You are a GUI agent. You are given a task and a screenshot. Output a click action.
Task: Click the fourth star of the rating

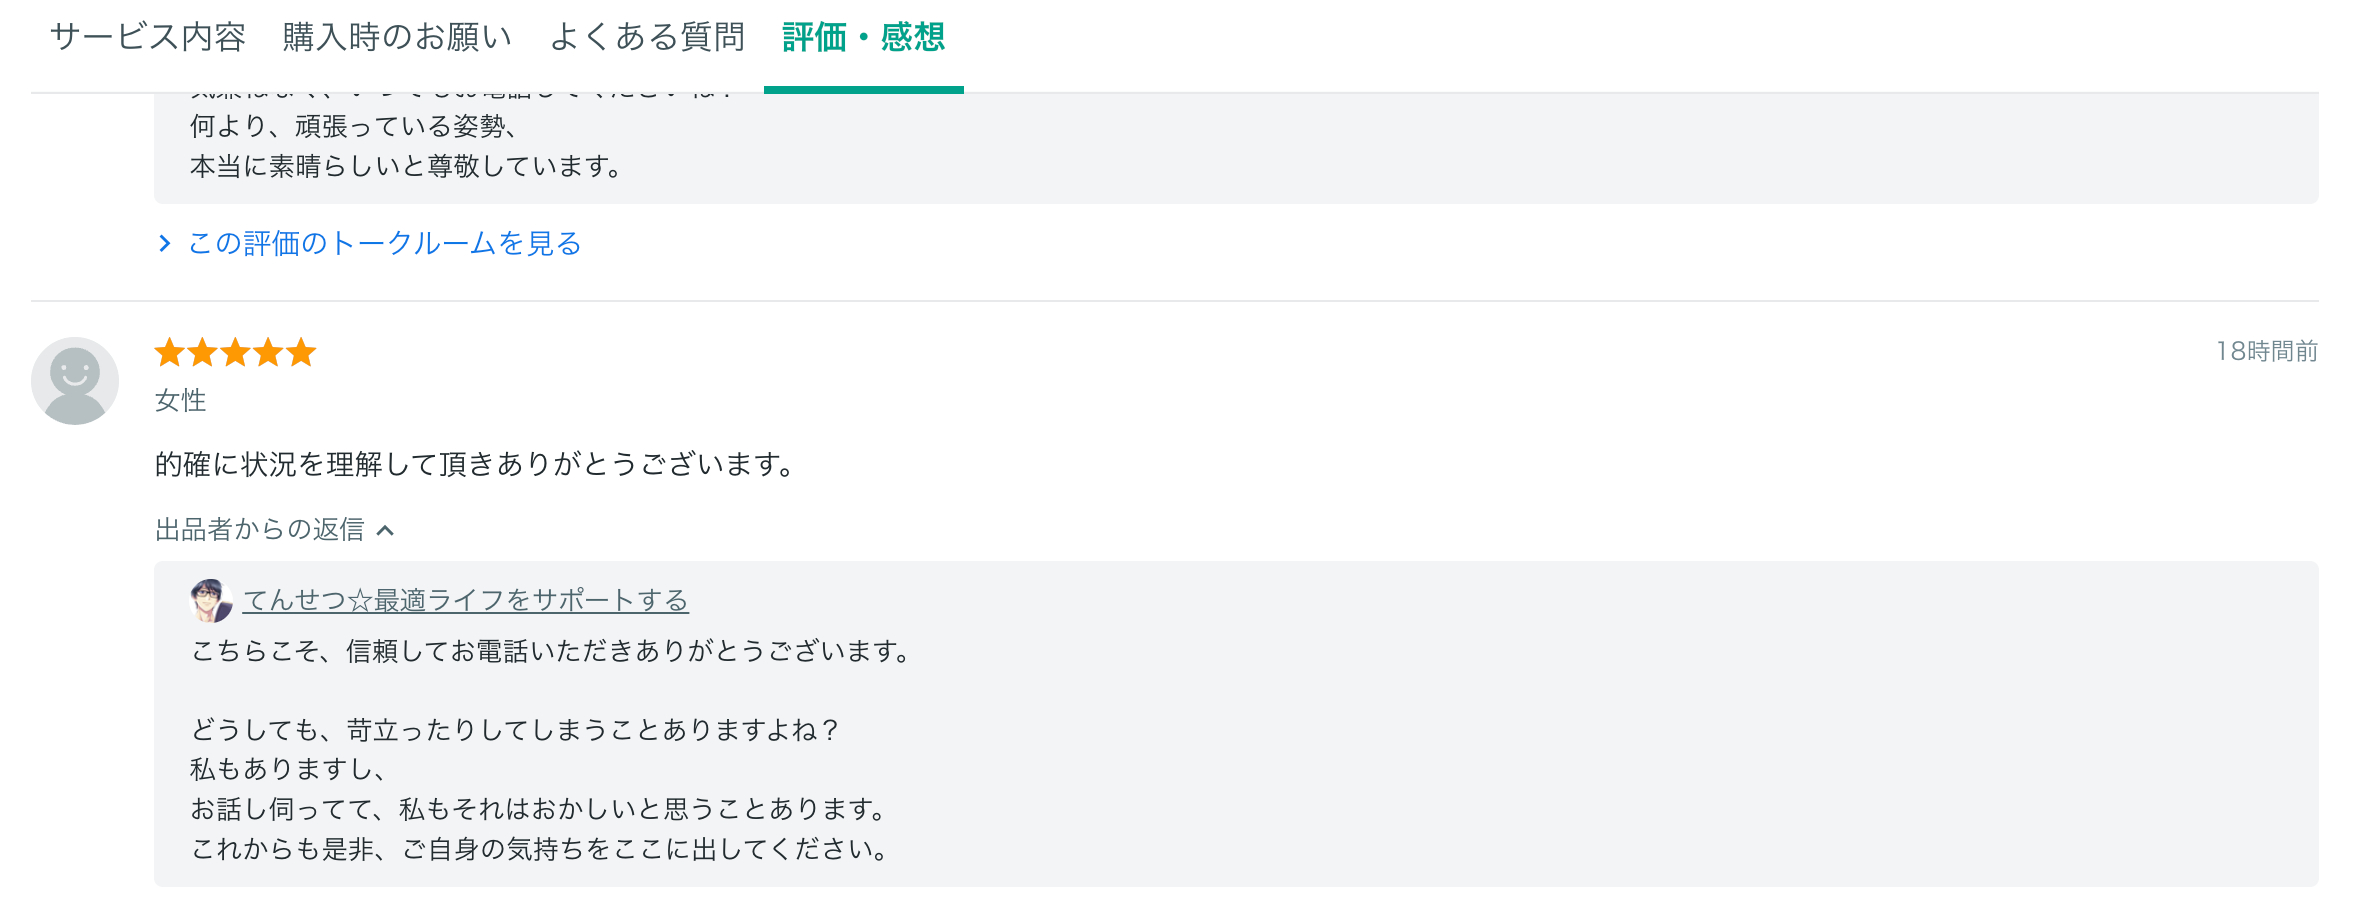pyautogui.click(x=268, y=352)
